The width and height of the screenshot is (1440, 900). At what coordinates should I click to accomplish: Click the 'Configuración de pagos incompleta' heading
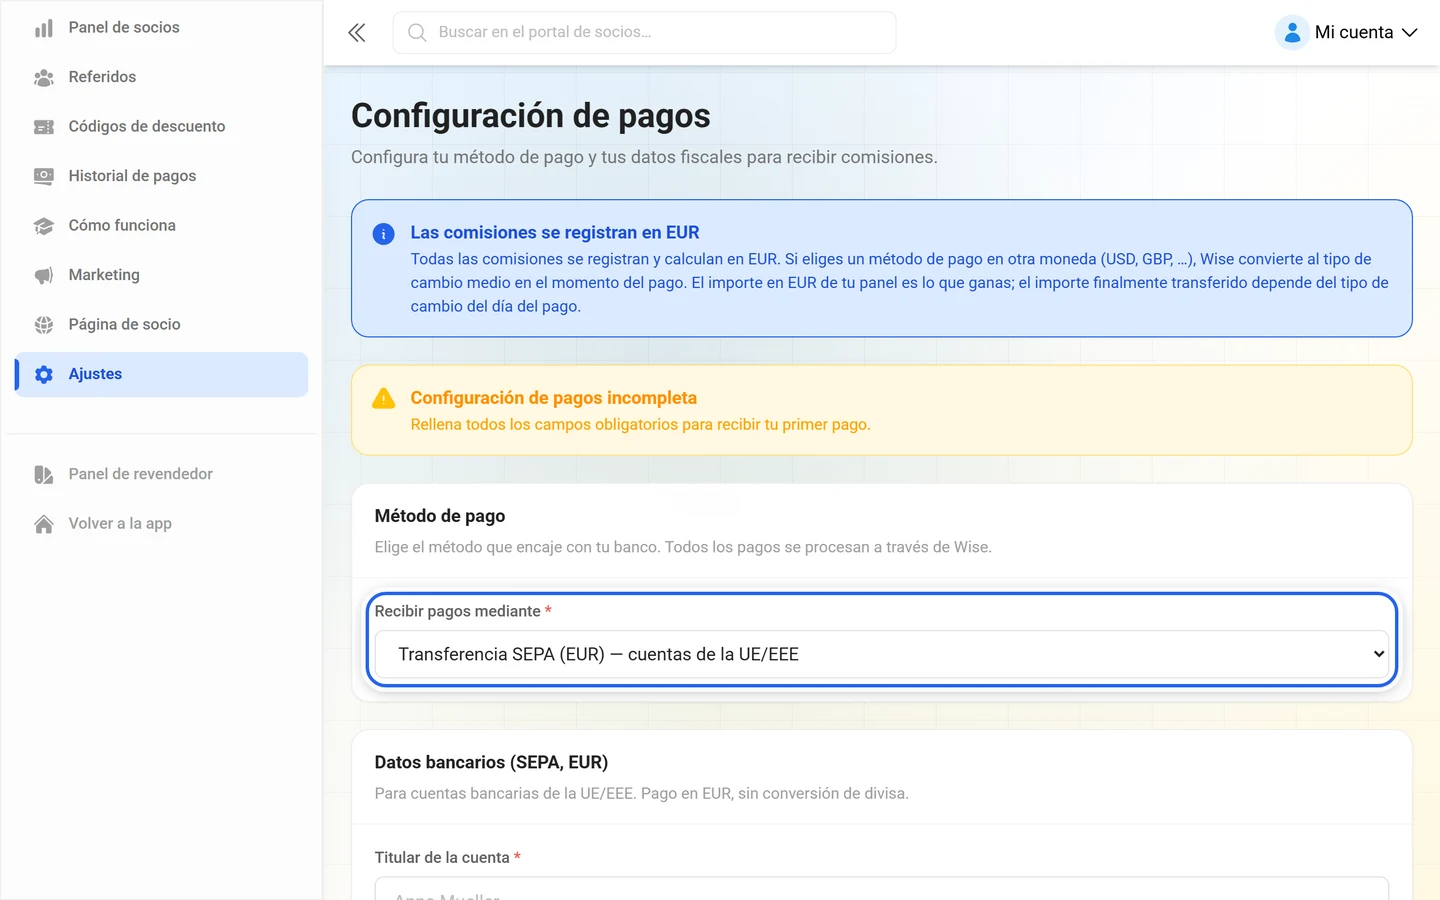[x=554, y=398]
